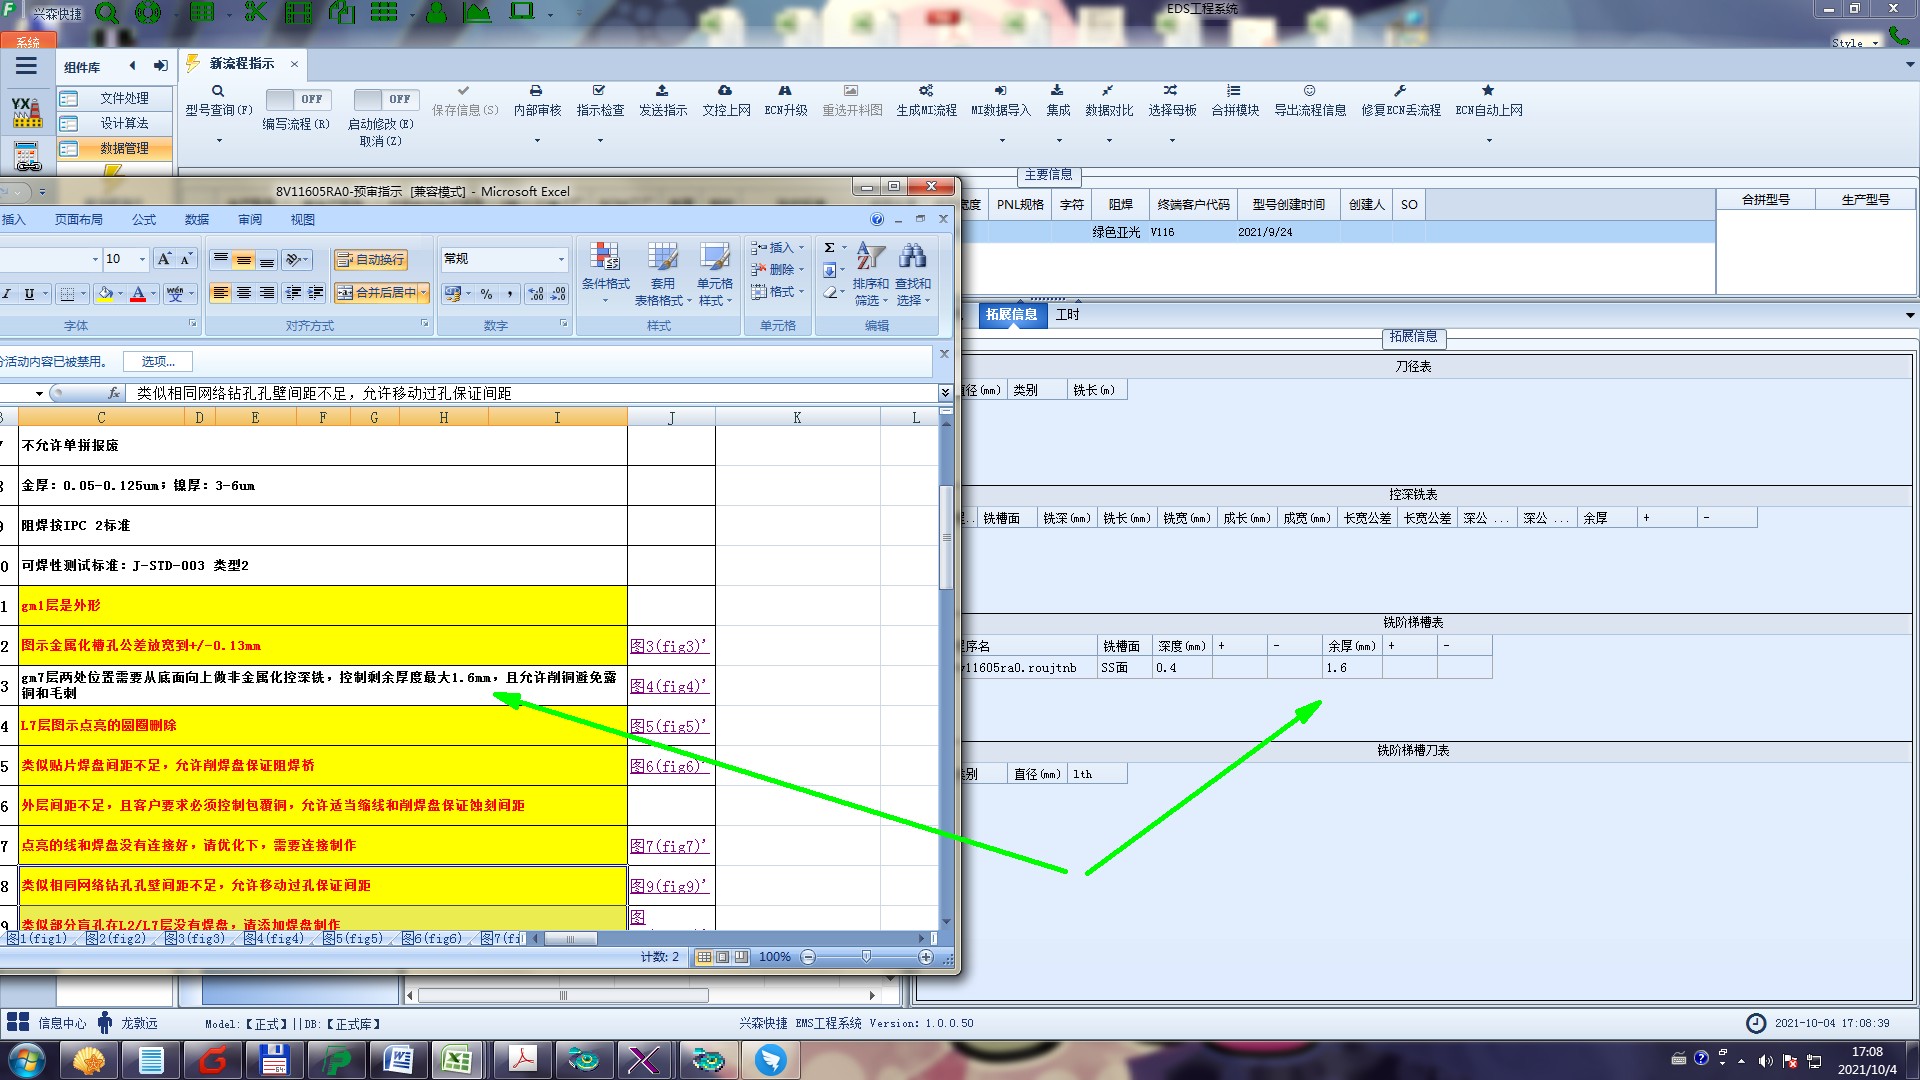The height and width of the screenshot is (1080, 1920).
Task: Click the ECN升级 icon
Action: [785, 91]
